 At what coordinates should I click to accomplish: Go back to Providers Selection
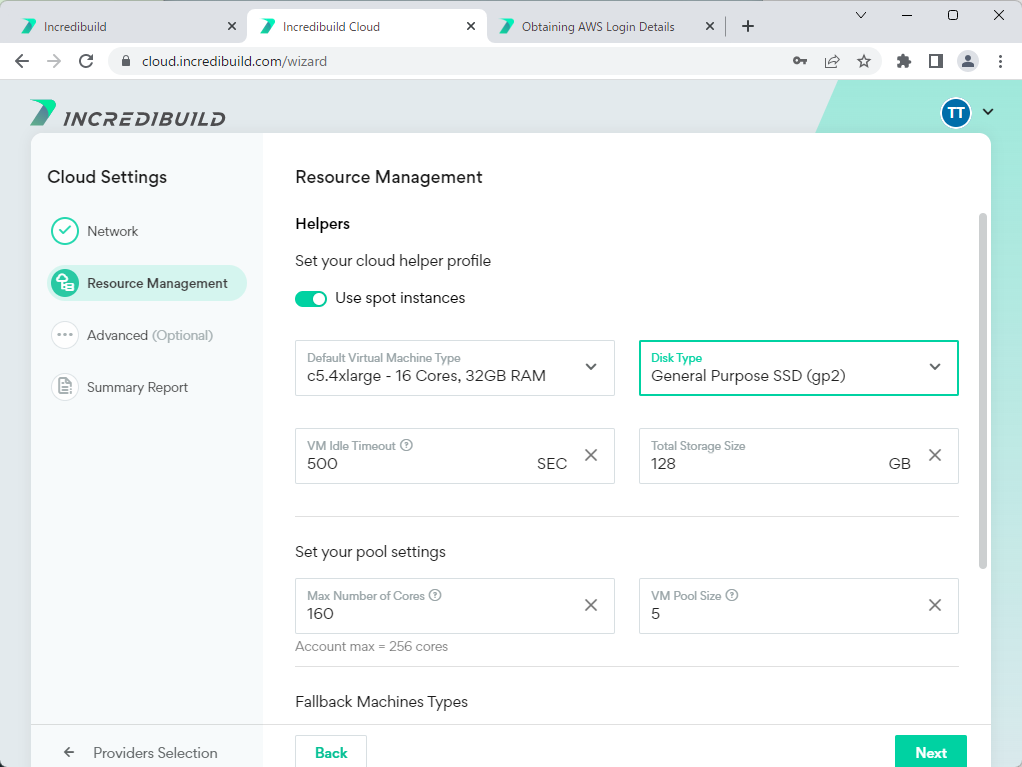tap(140, 752)
